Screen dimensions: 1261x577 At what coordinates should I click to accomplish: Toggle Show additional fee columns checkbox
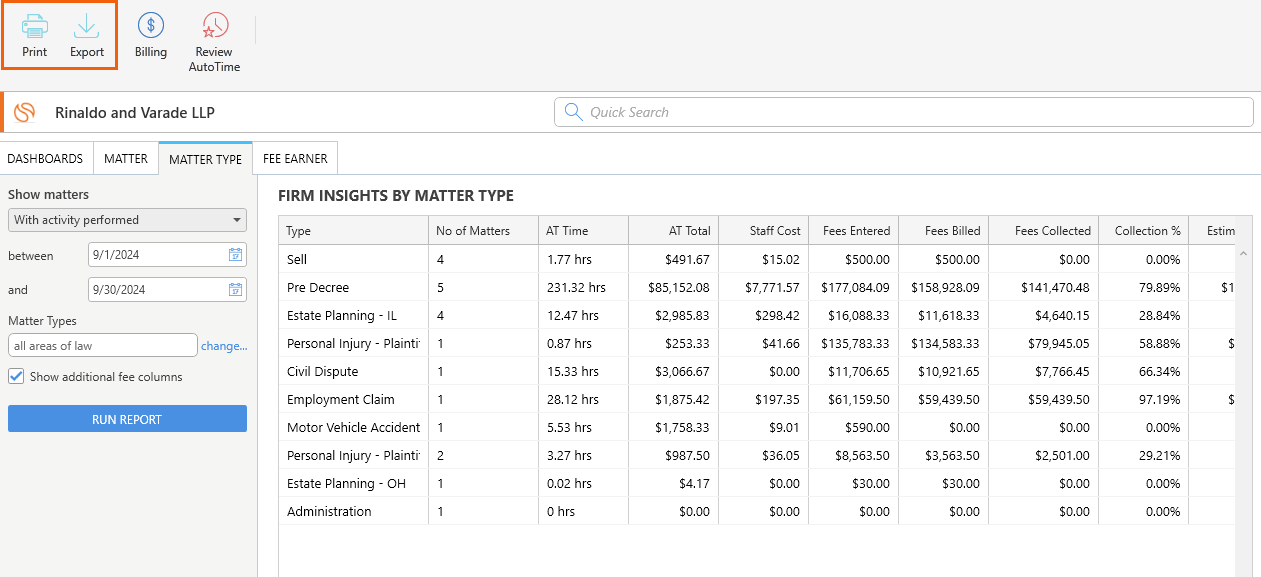point(16,377)
